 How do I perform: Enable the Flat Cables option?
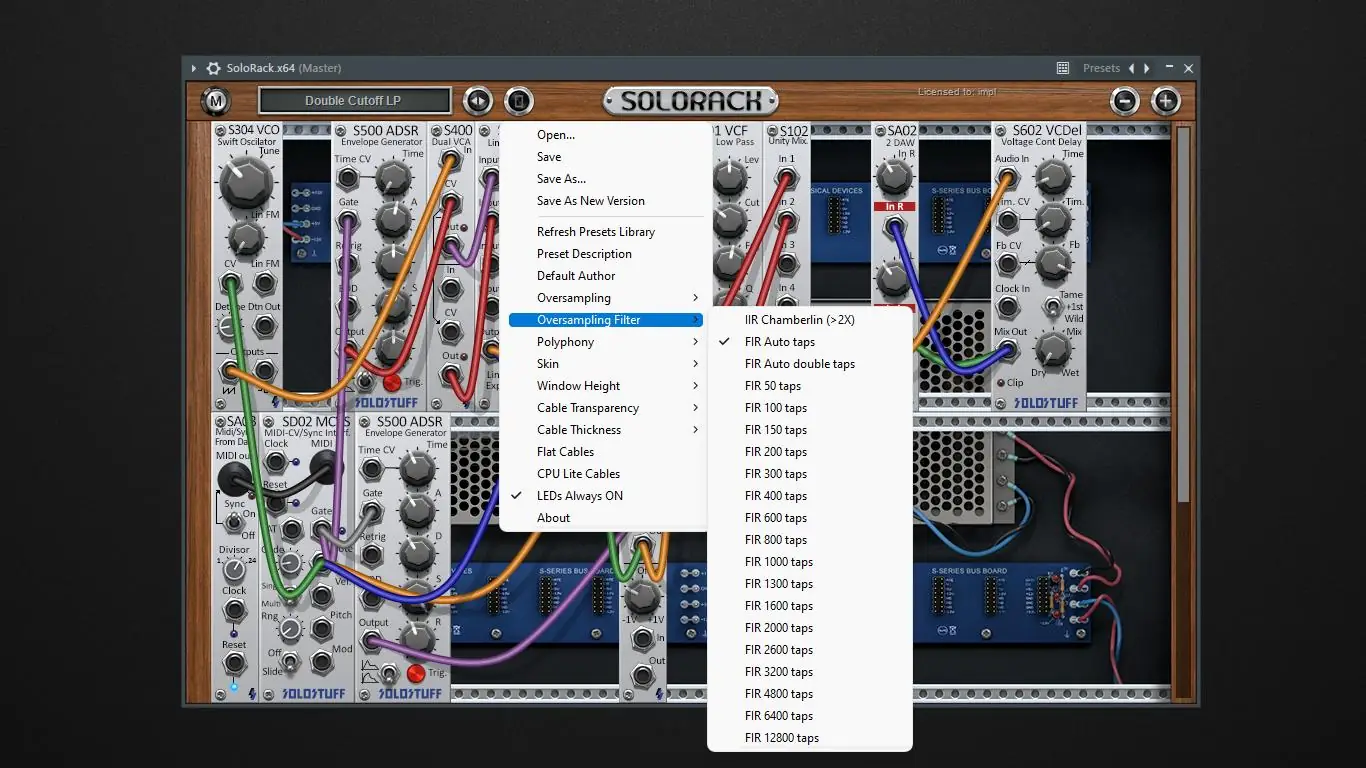point(565,452)
